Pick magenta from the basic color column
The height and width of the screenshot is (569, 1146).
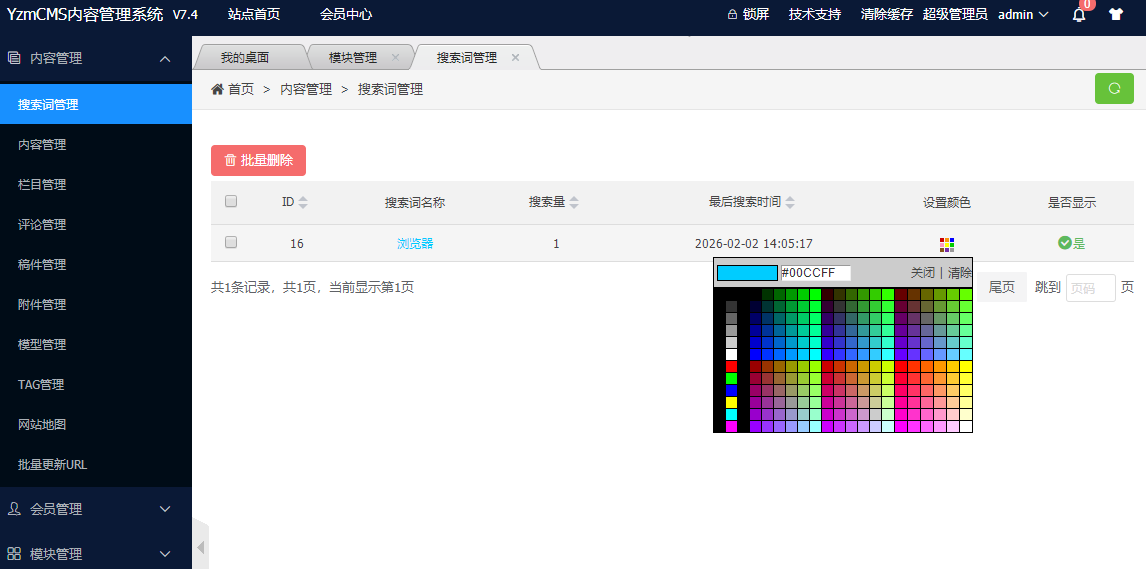pos(732,427)
